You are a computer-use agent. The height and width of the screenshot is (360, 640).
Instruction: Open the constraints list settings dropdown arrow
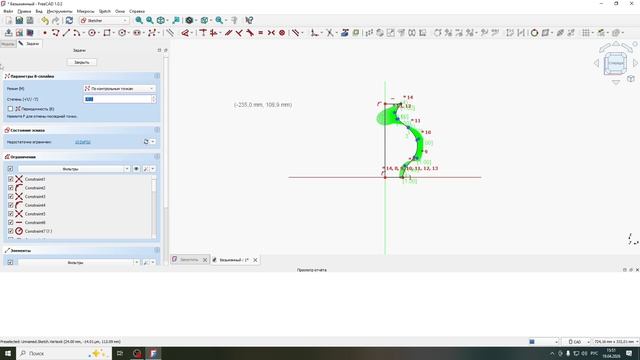pyautogui.click(x=153, y=169)
